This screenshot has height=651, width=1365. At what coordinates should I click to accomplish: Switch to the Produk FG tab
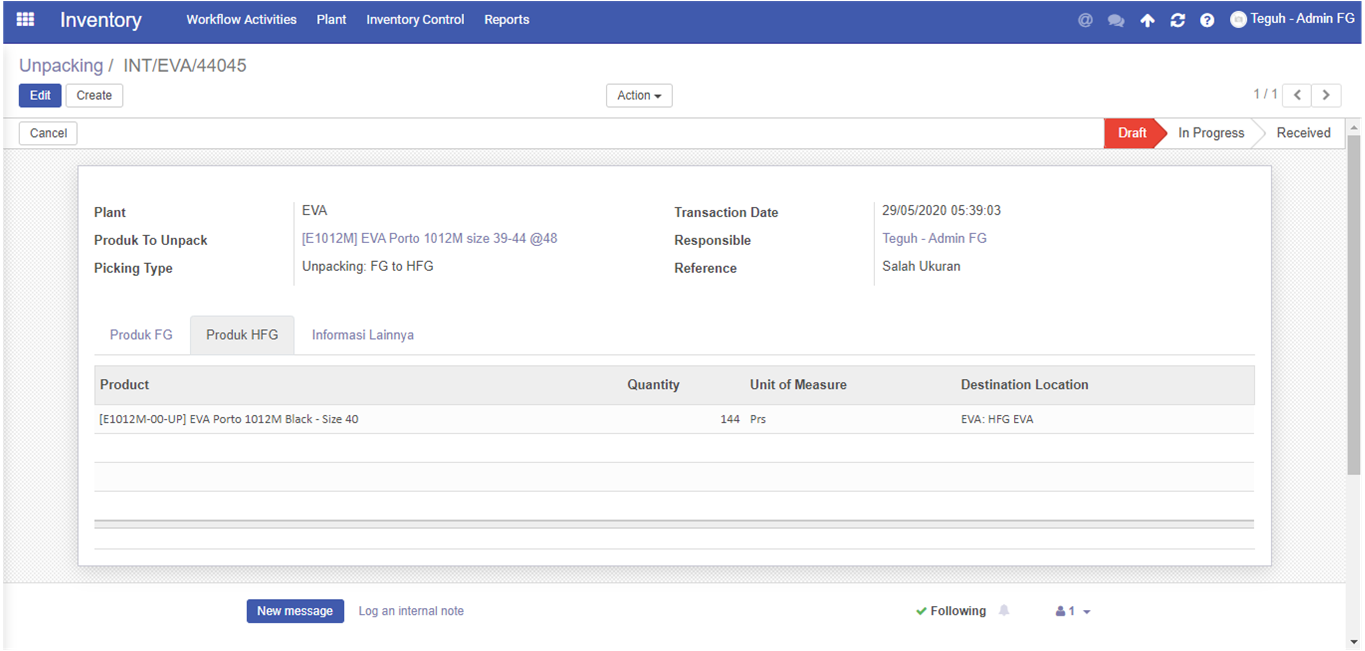click(x=141, y=335)
